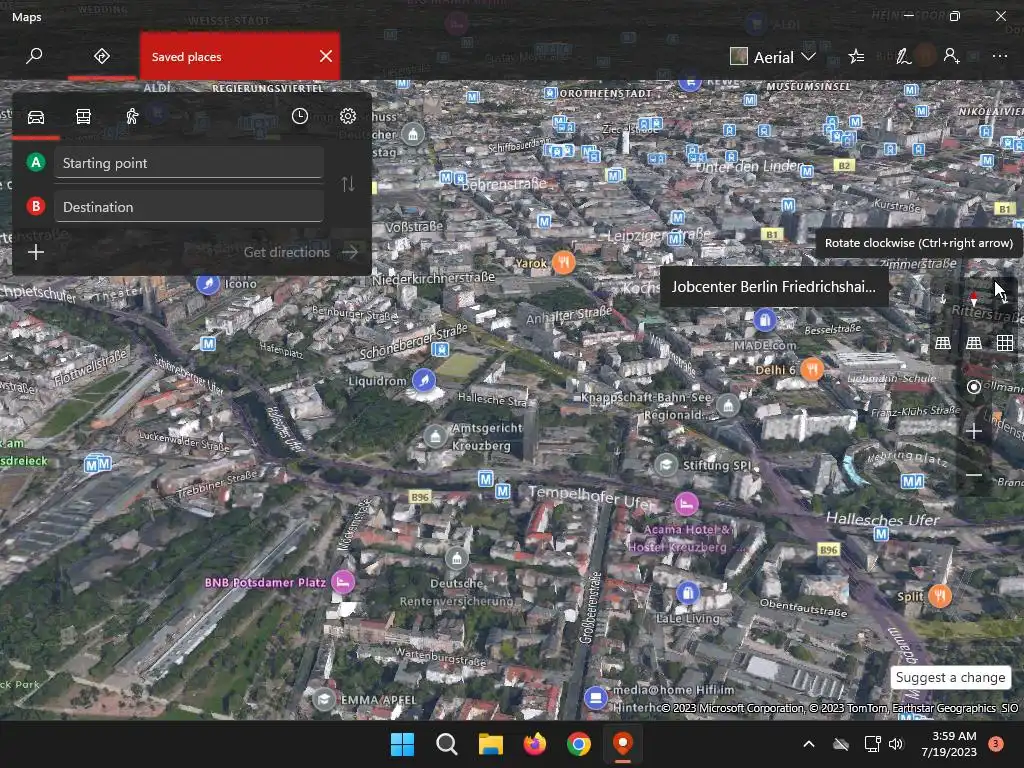Viewport: 1024px width, 768px height.
Task: Open route options gear icon
Action: (x=348, y=116)
